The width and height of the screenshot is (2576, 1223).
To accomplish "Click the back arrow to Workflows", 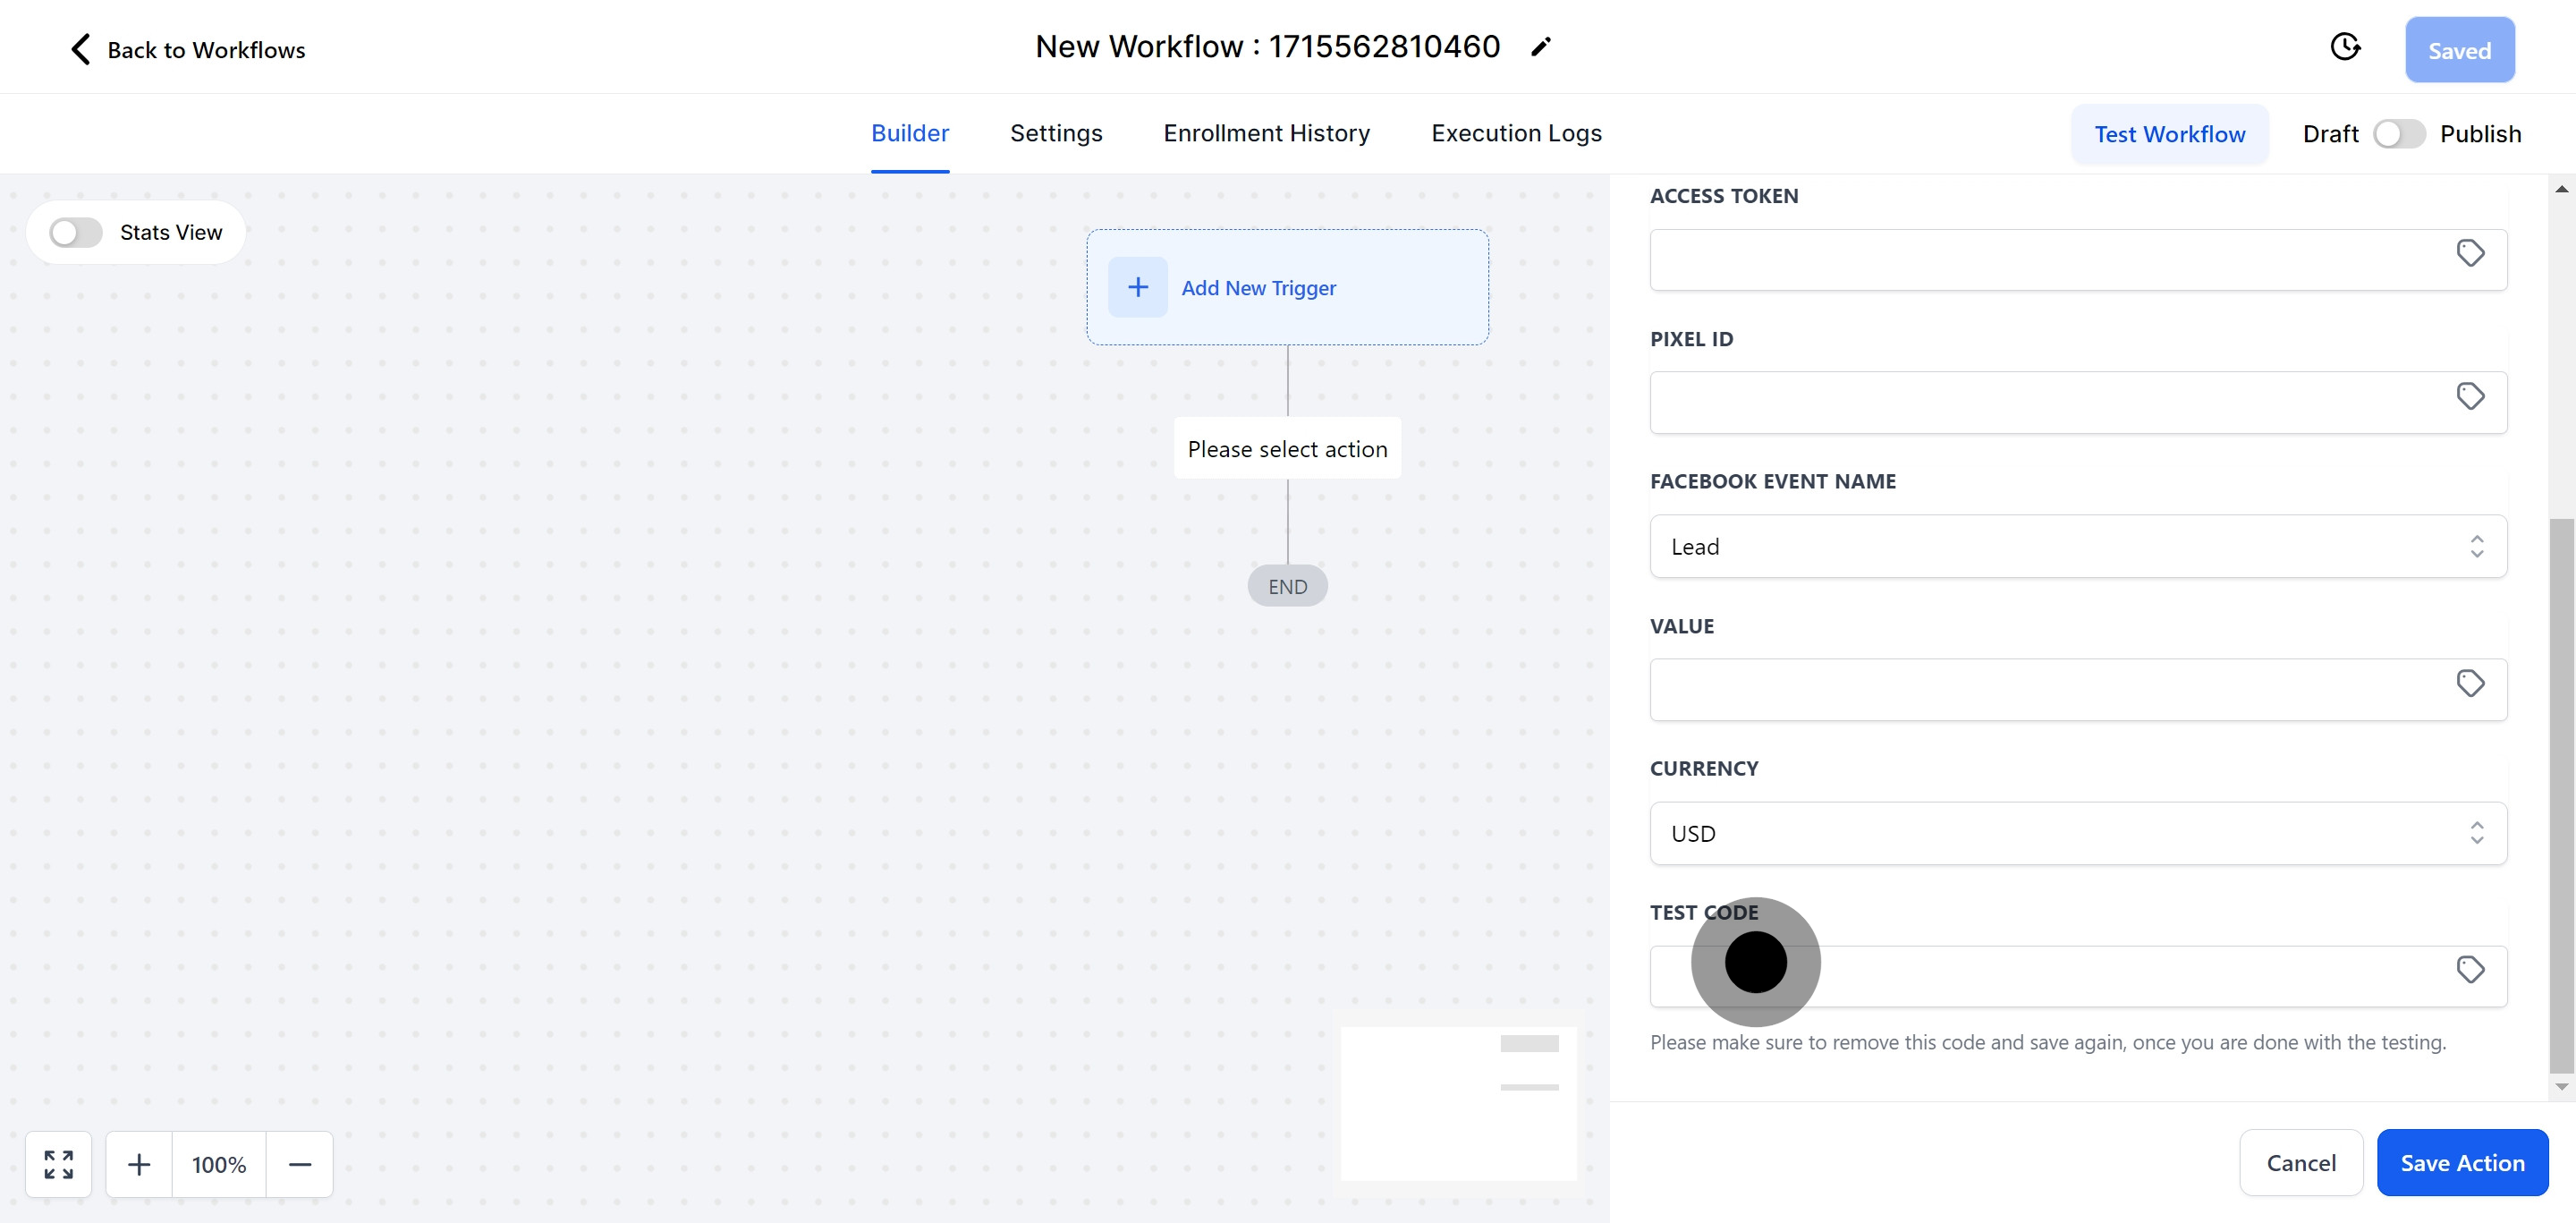I will [81, 49].
